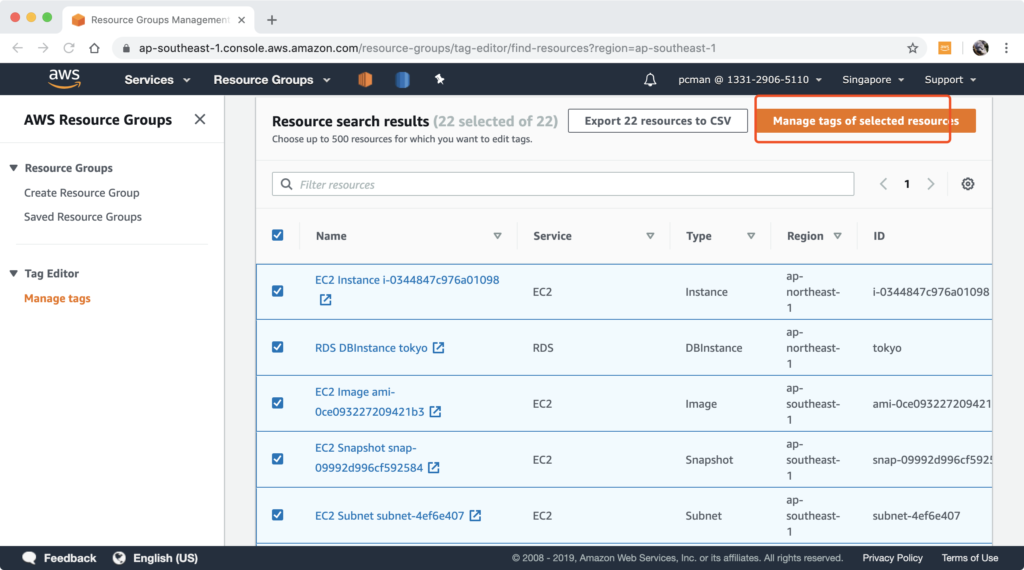Click the language globe icon
Viewport: 1024px width, 570px height.
119,558
